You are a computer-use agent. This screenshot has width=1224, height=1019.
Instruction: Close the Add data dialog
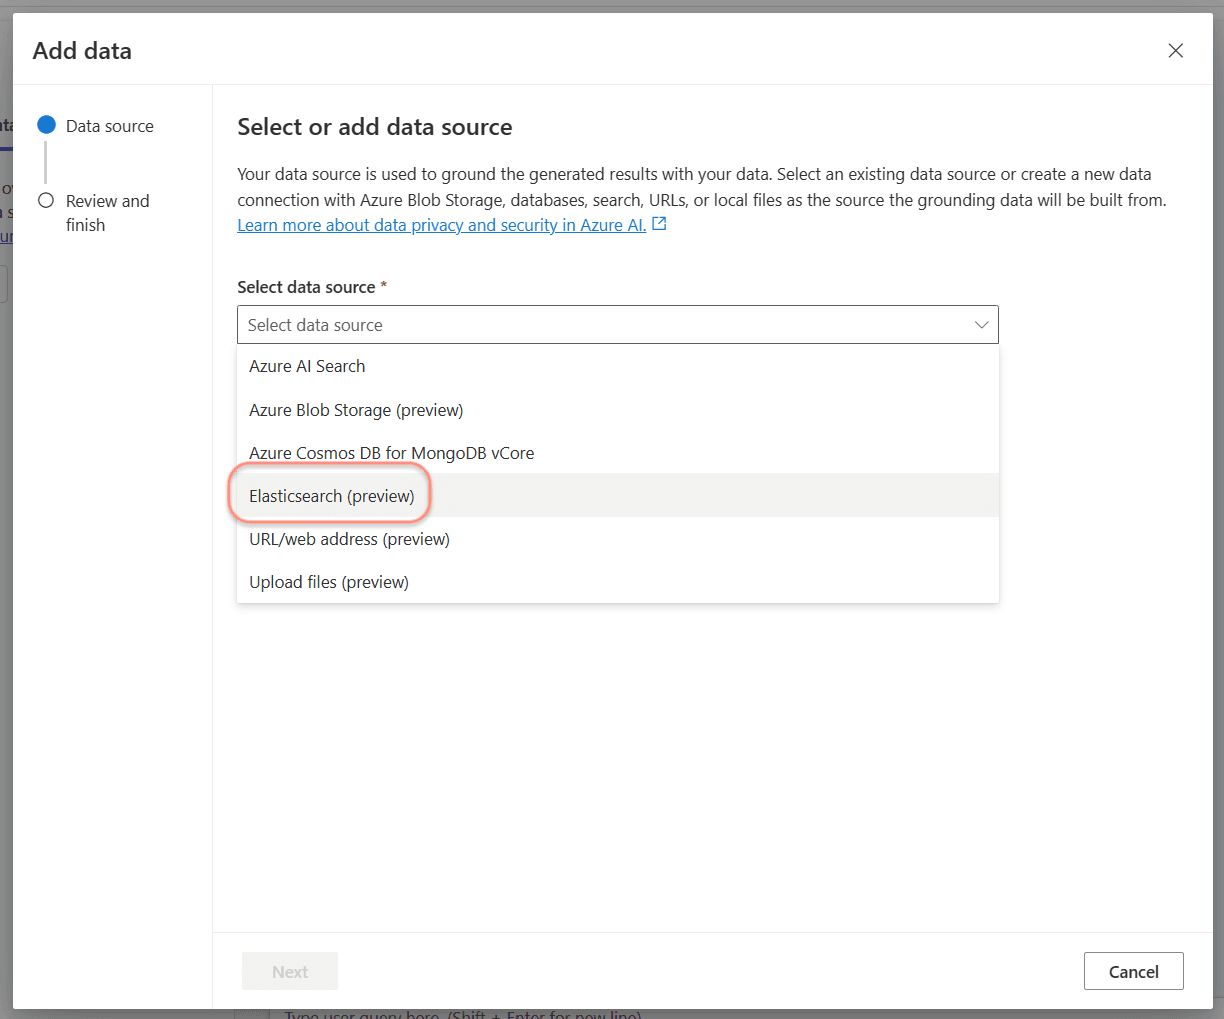(1175, 50)
